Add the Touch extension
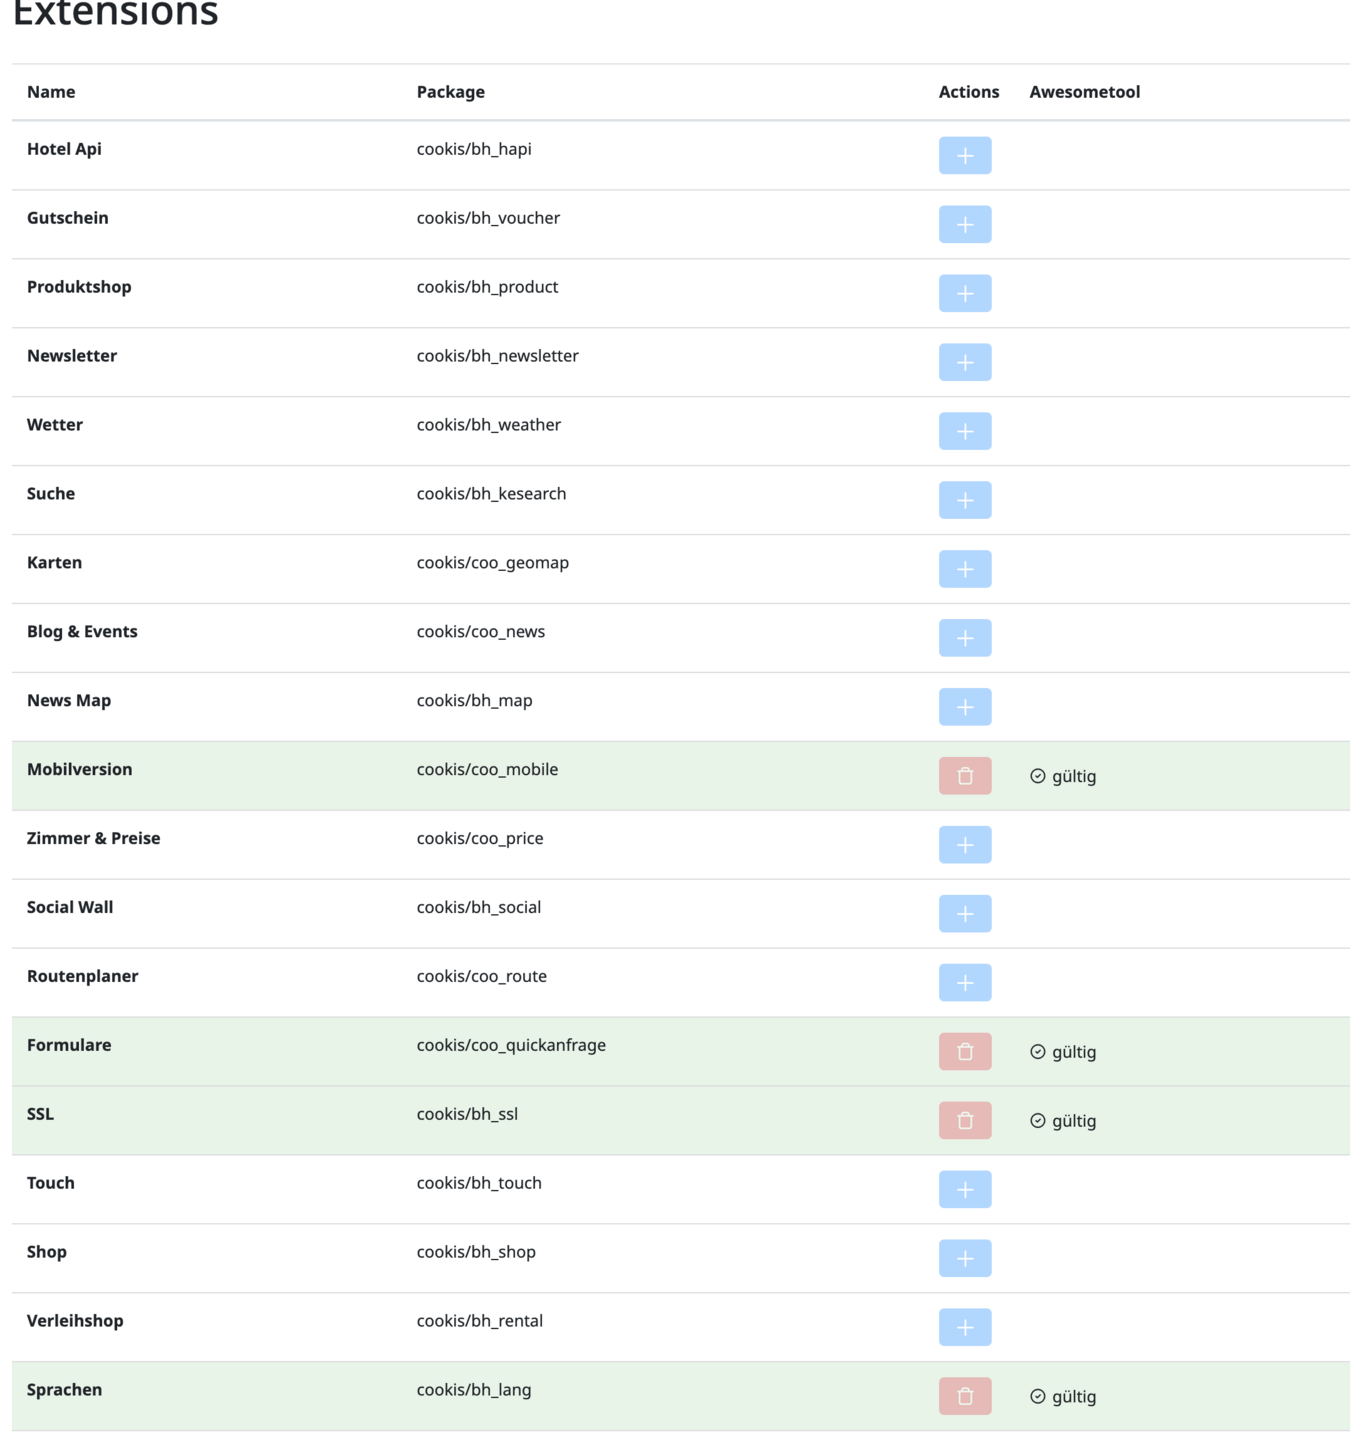This screenshot has height=1440, width=1357. tap(964, 1189)
